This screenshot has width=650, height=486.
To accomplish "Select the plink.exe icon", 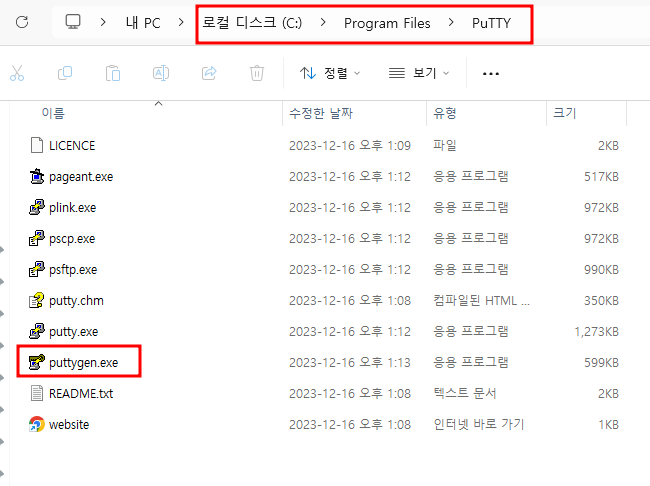I will pyautogui.click(x=37, y=207).
